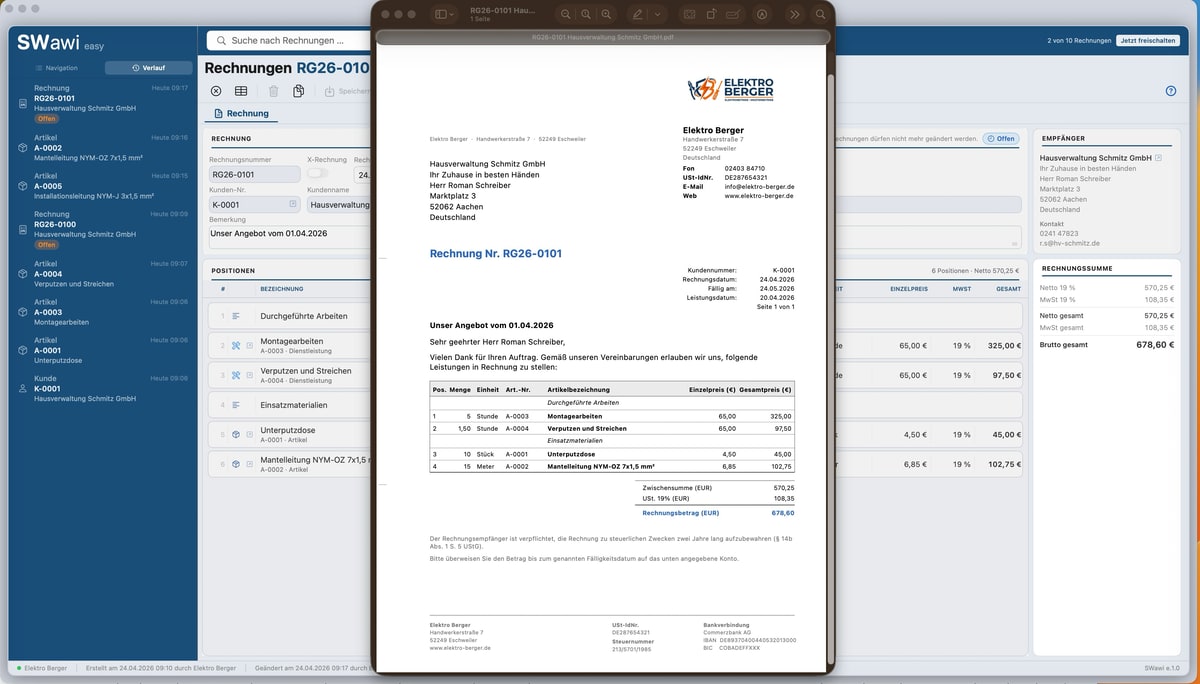Click the BEZEICHNUNG column header

[x=282, y=289]
